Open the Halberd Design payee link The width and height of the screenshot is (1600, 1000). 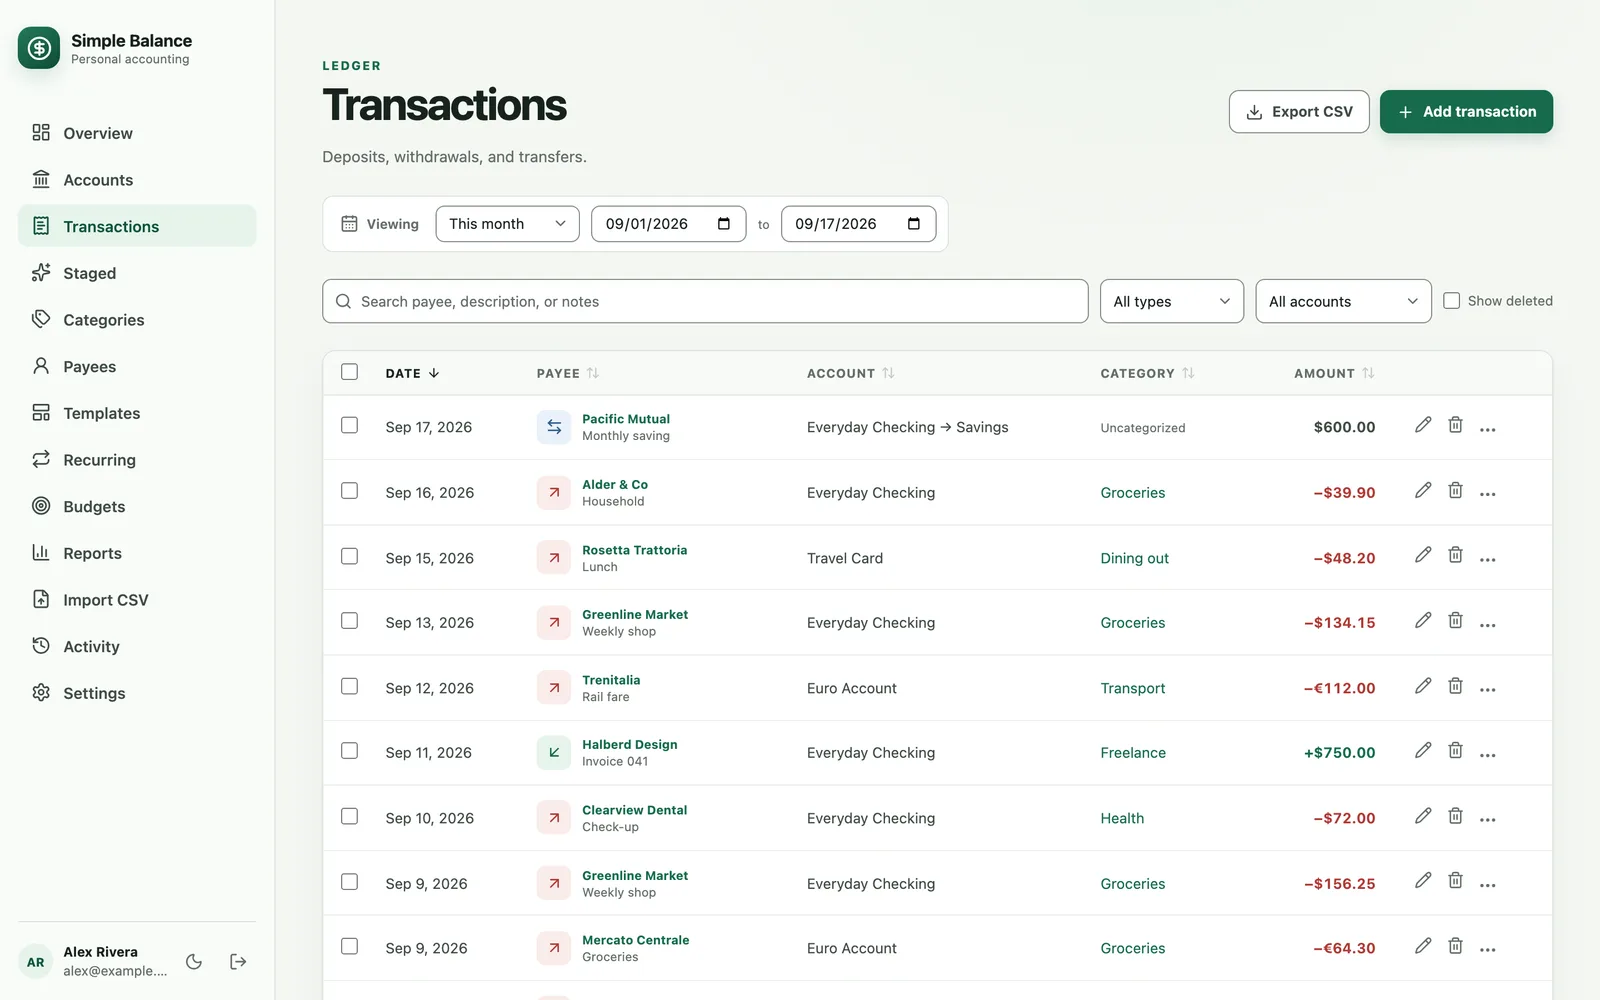pyautogui.click(x=630, y=745)
